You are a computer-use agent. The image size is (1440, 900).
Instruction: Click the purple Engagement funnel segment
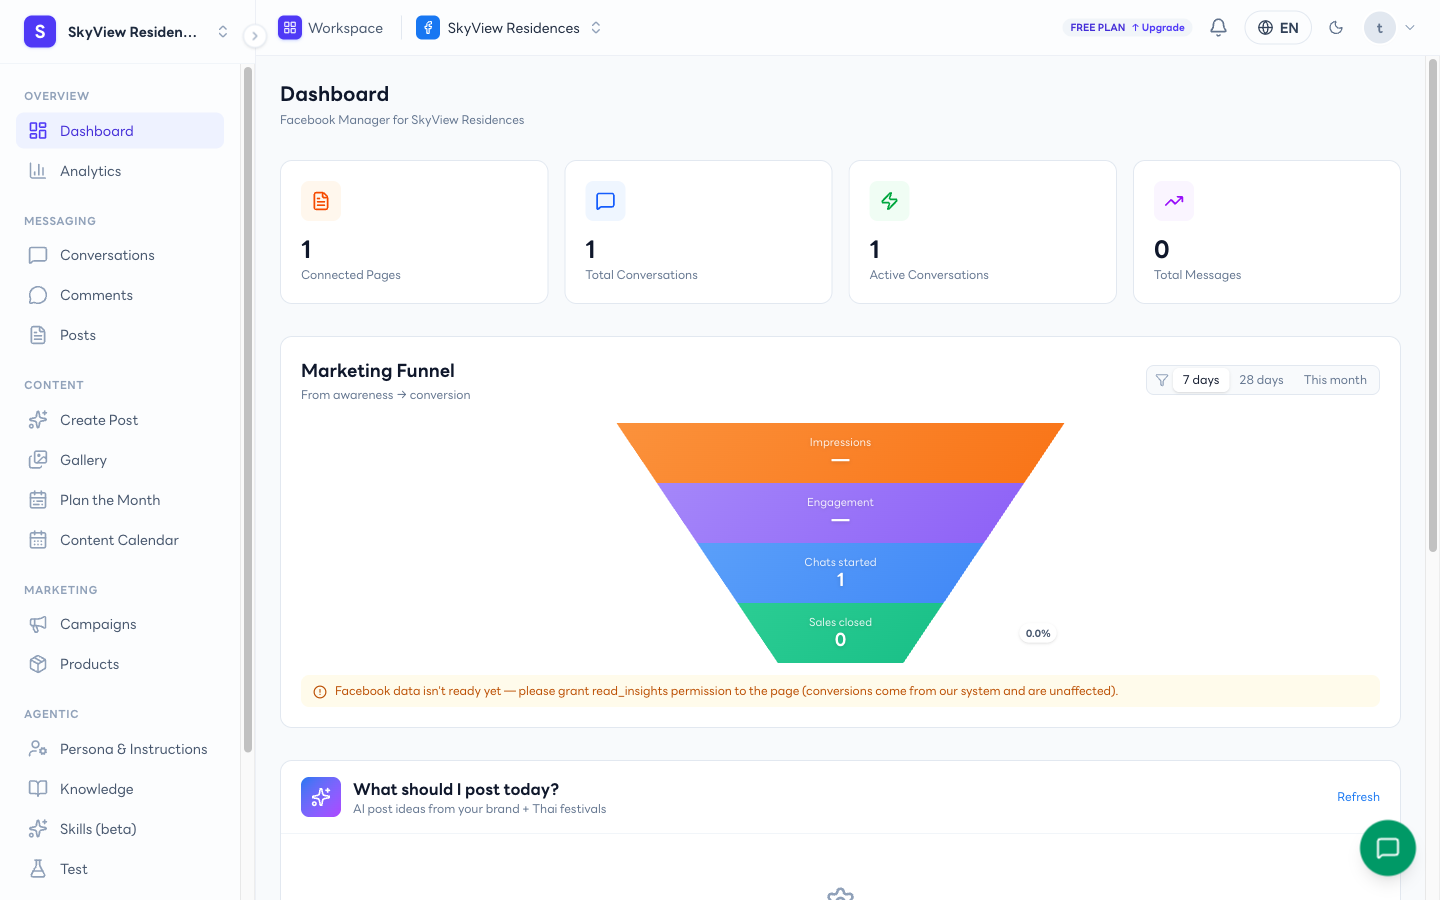click(x=840, y=513)
